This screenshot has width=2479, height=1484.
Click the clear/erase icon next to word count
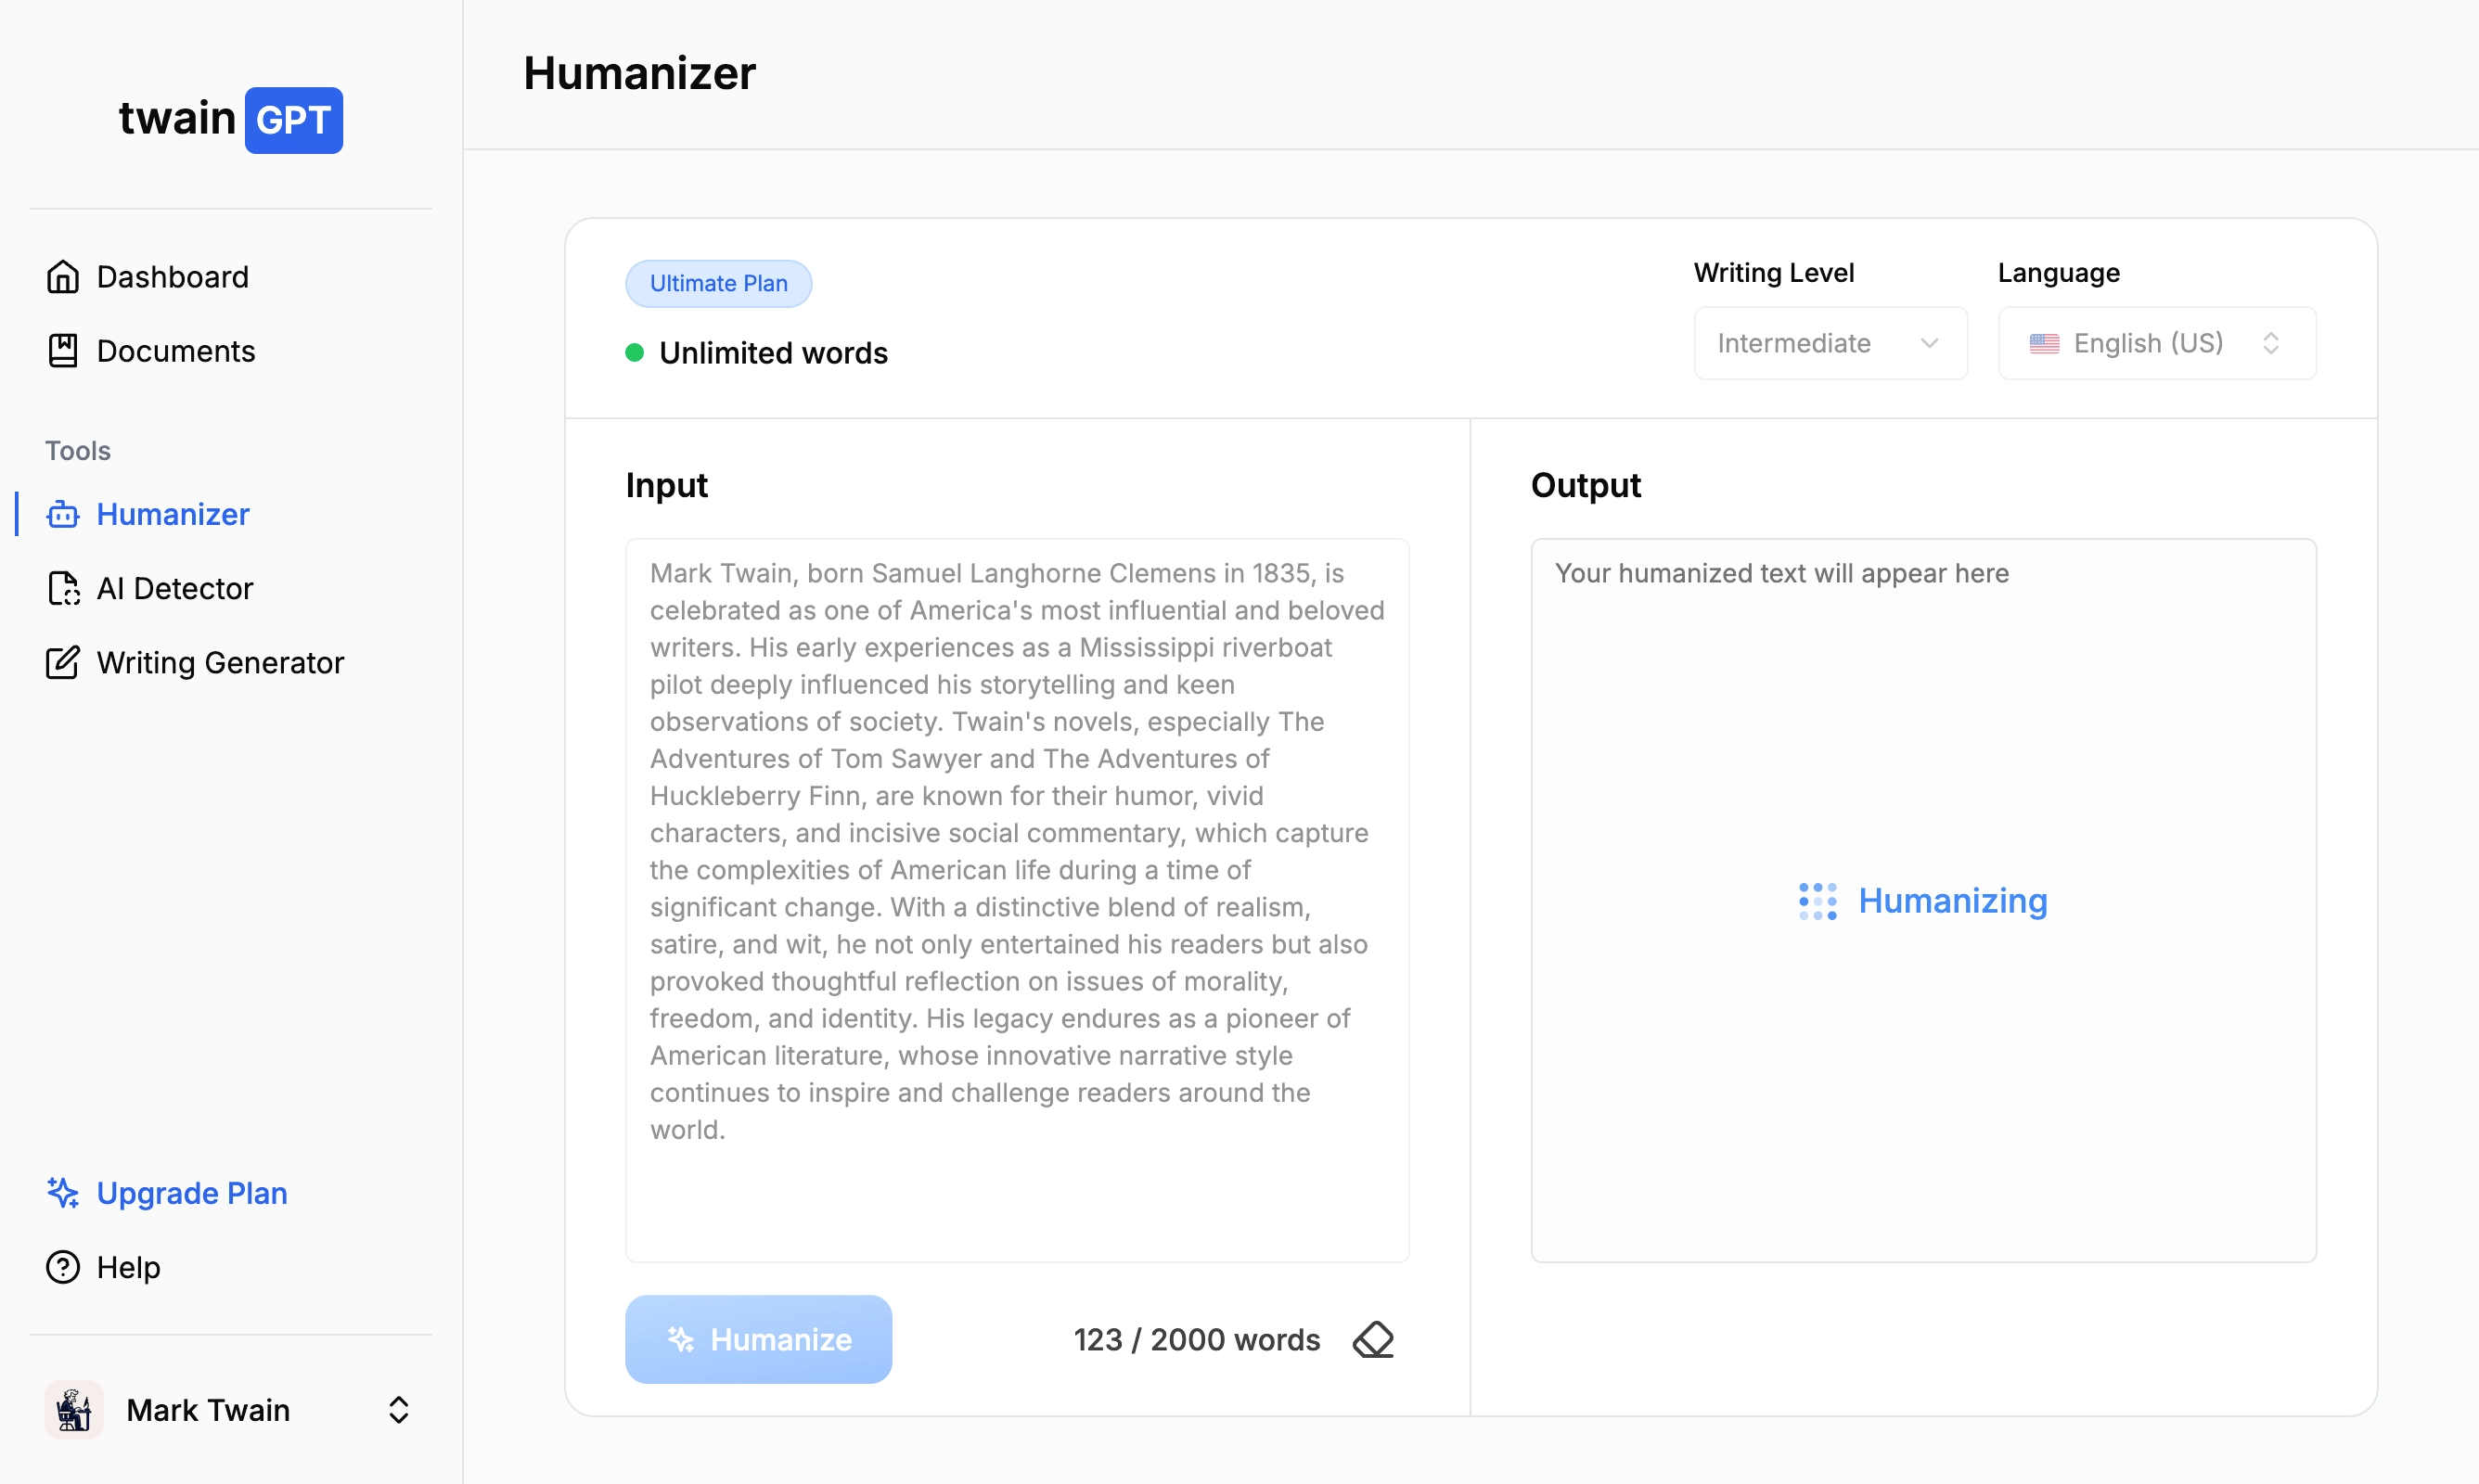point(1379,1339)
